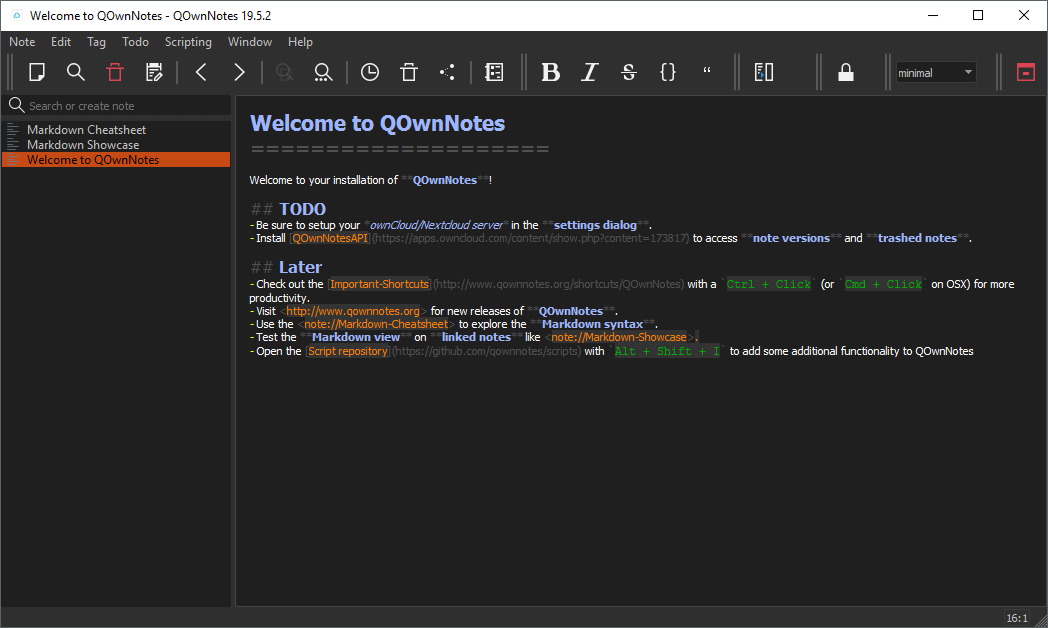The width and height of the screenshot is (1048, 628).
Task: Click the Search or create note field
Action: click(117, 106)
